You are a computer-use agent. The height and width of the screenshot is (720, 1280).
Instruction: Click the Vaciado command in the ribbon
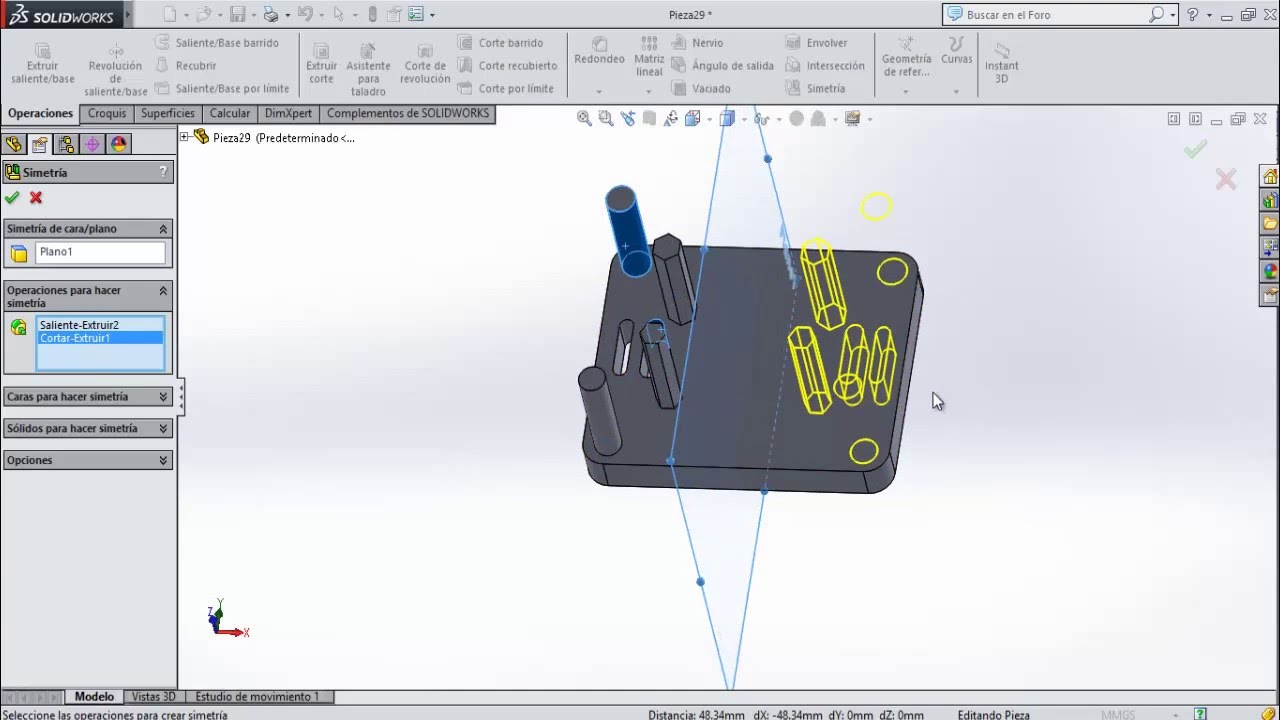701,88
